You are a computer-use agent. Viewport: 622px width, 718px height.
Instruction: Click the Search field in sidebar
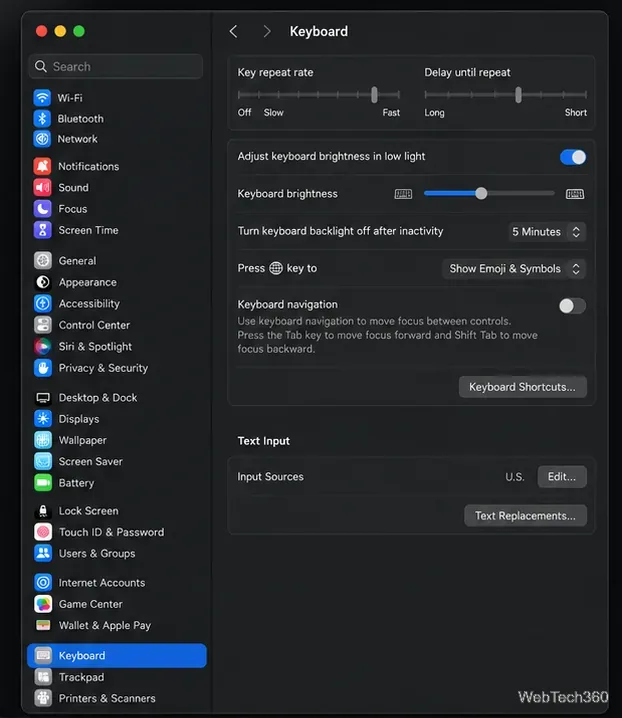116,66
